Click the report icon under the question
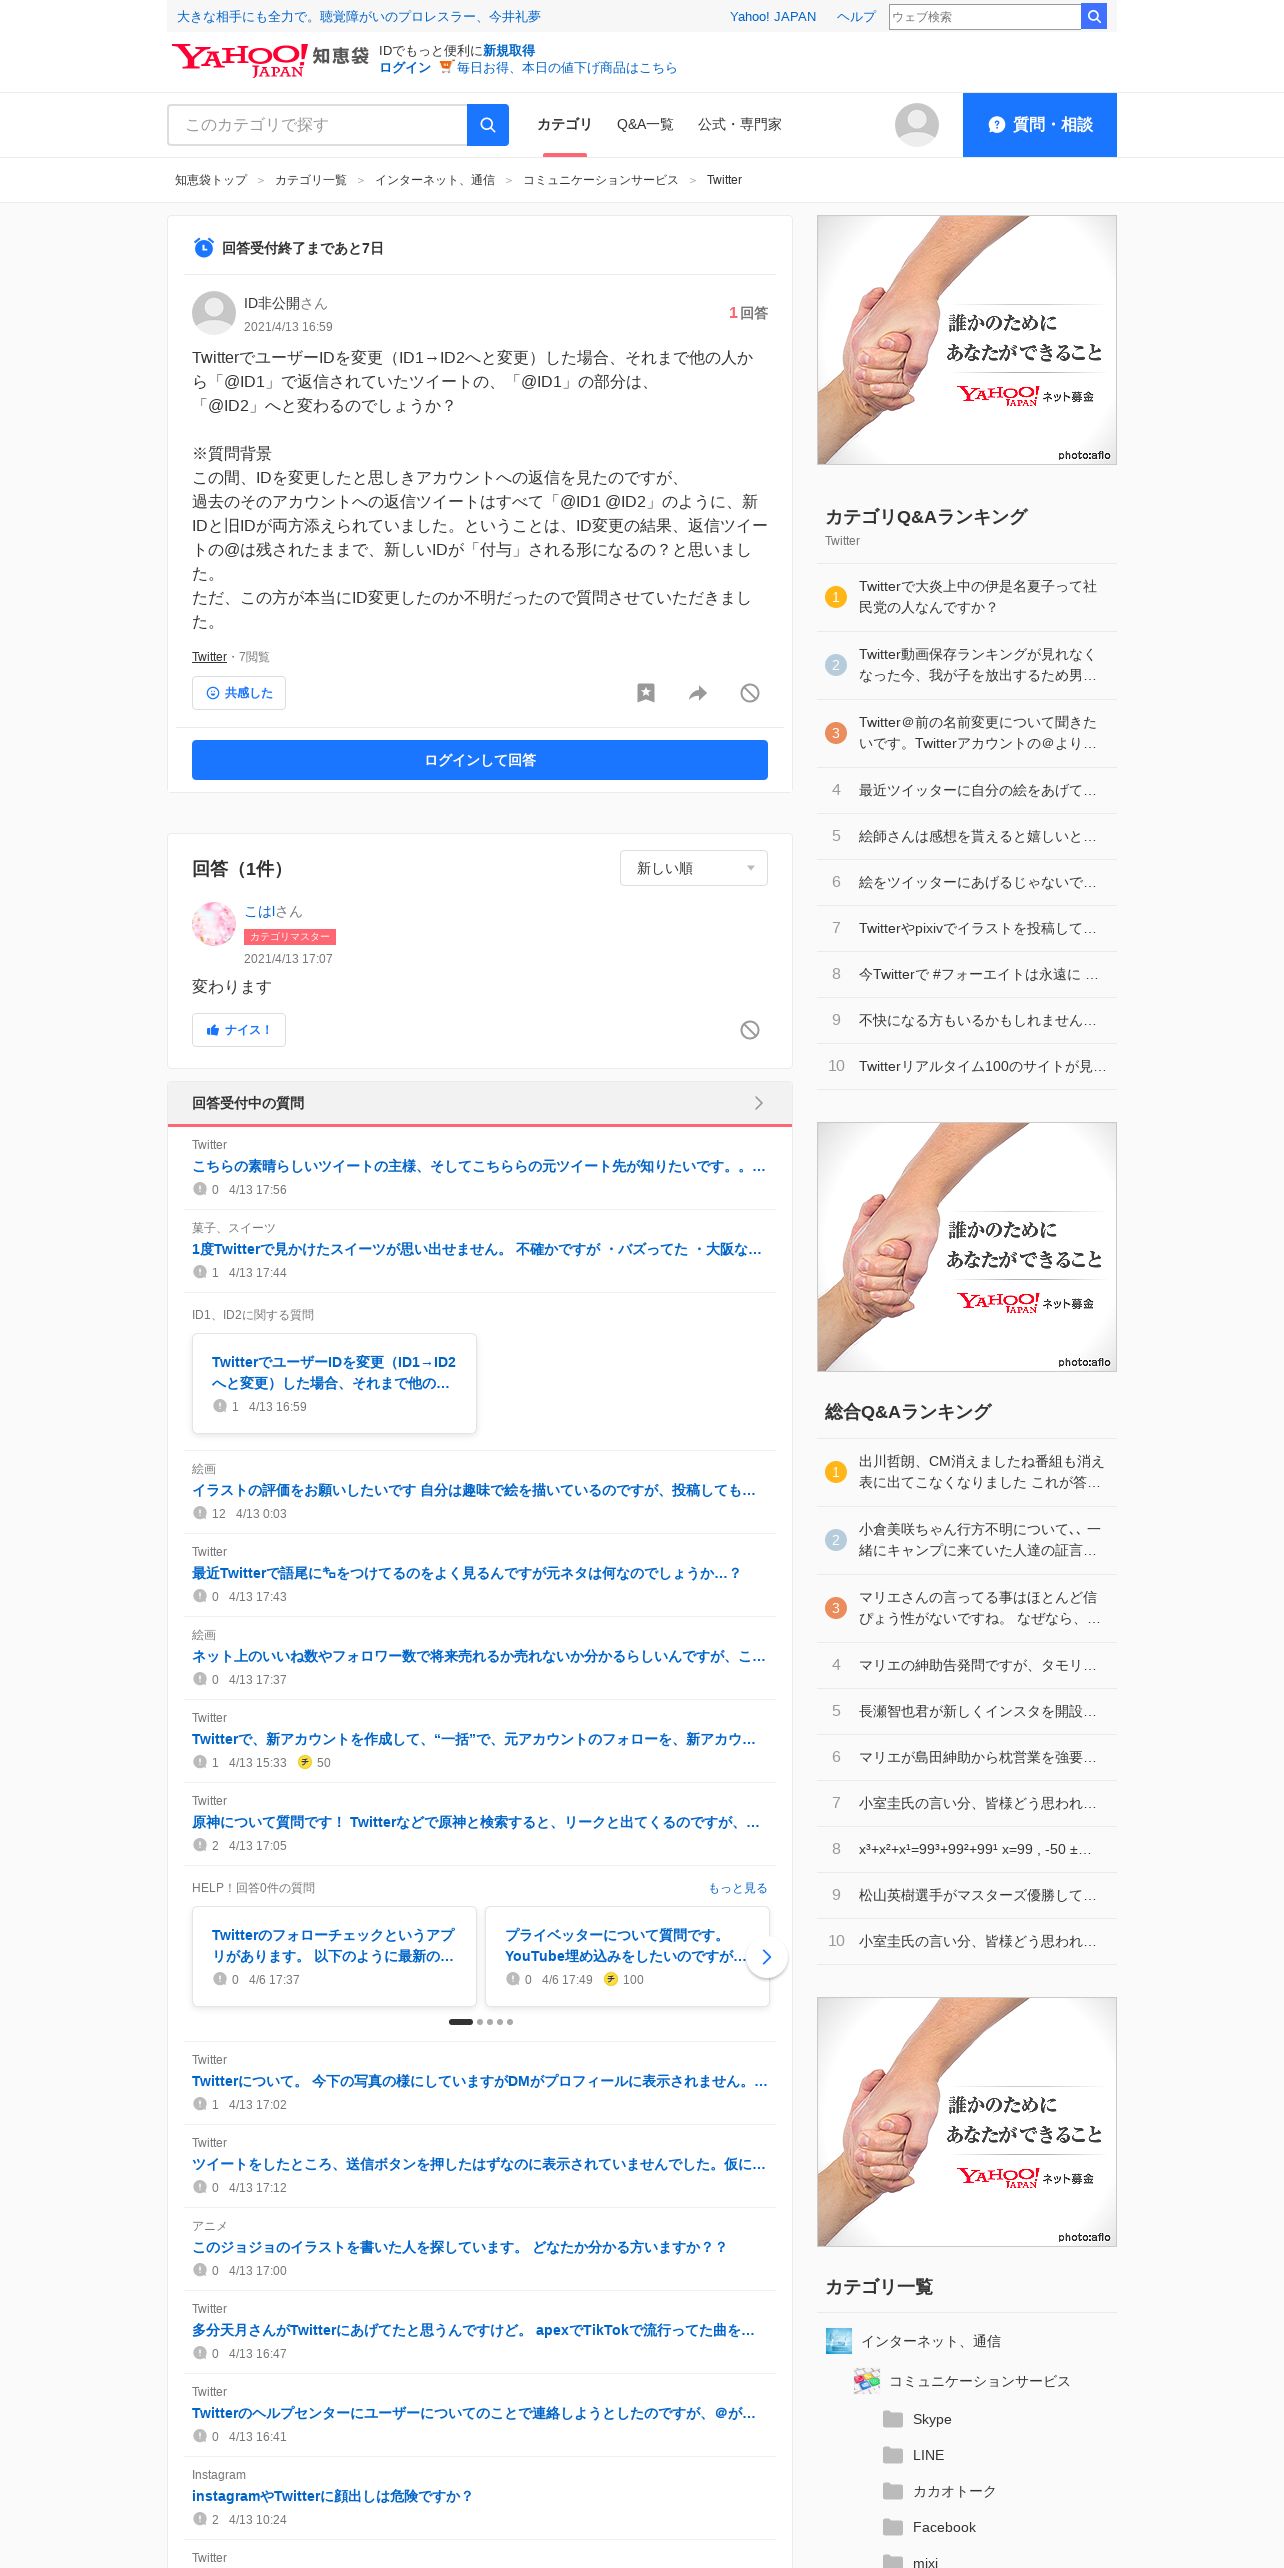 tap(750, 693)
